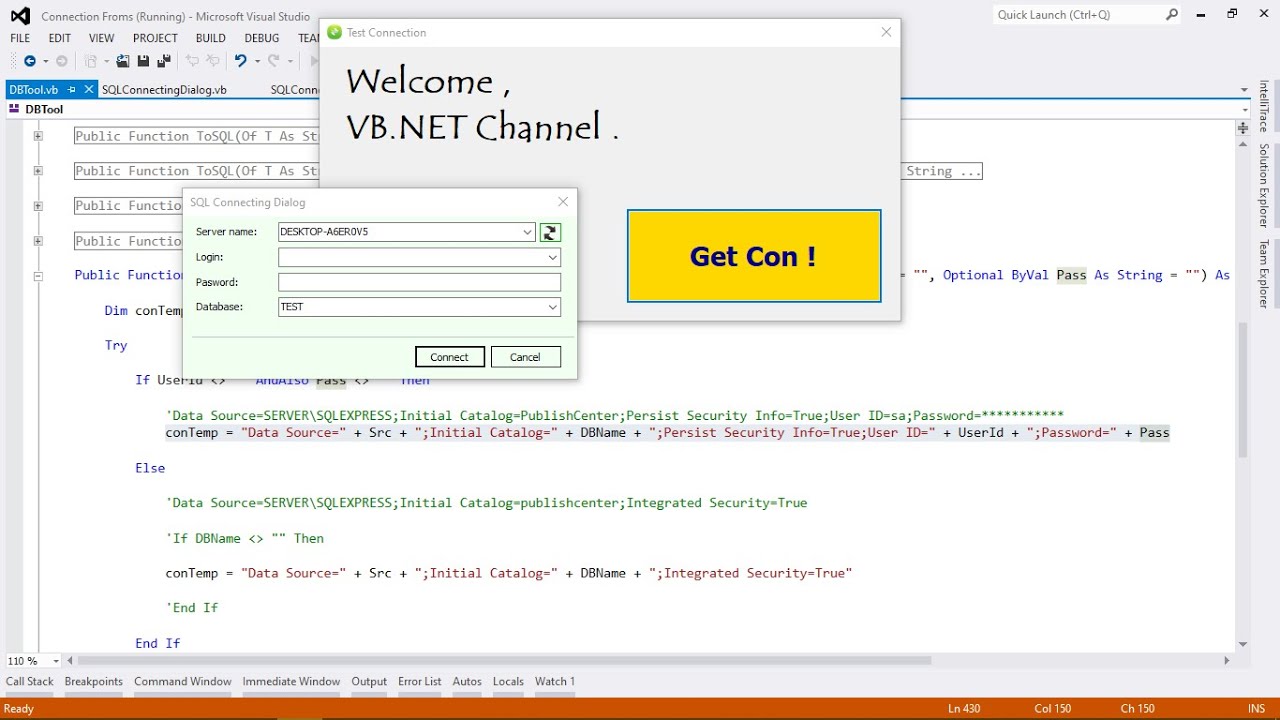
Task: Open the EDIT menu
Action: tap(60, 38)
